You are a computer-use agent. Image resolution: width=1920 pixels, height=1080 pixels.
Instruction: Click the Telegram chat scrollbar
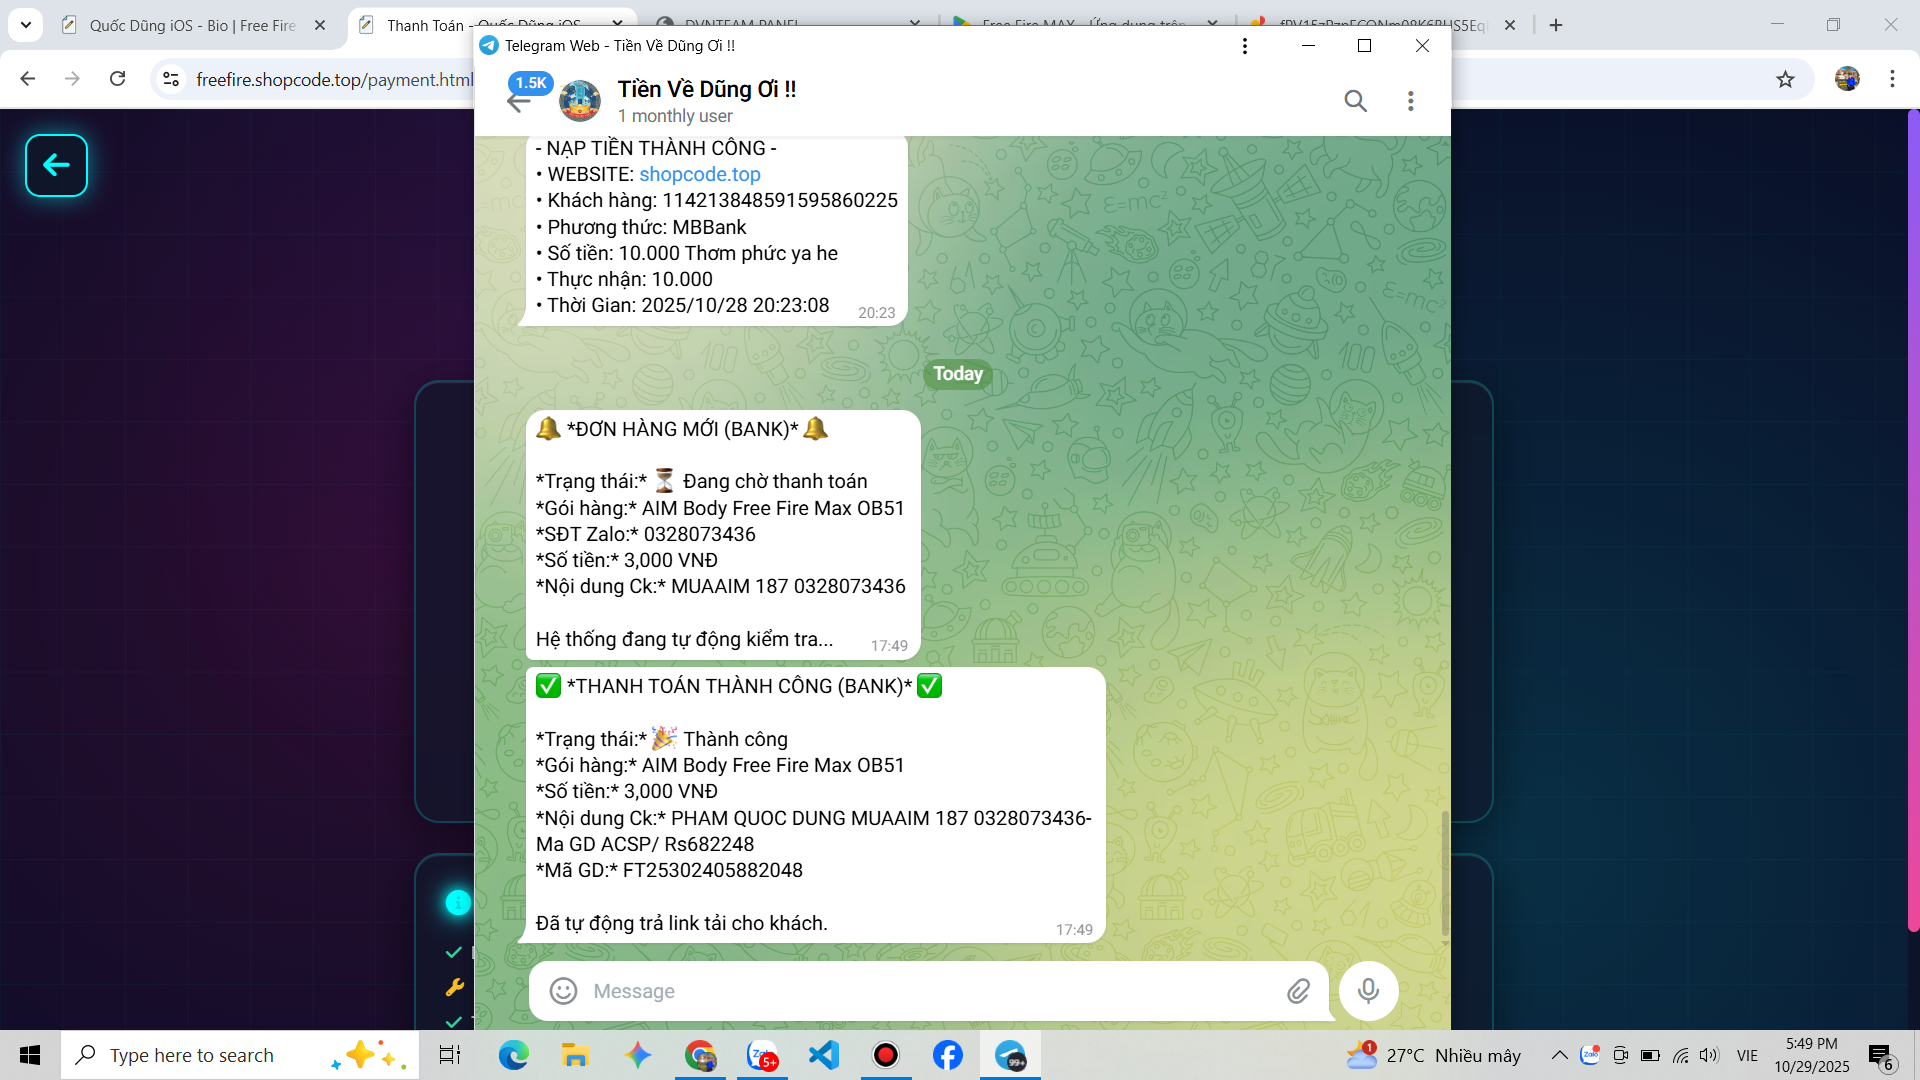point(1445,875)
